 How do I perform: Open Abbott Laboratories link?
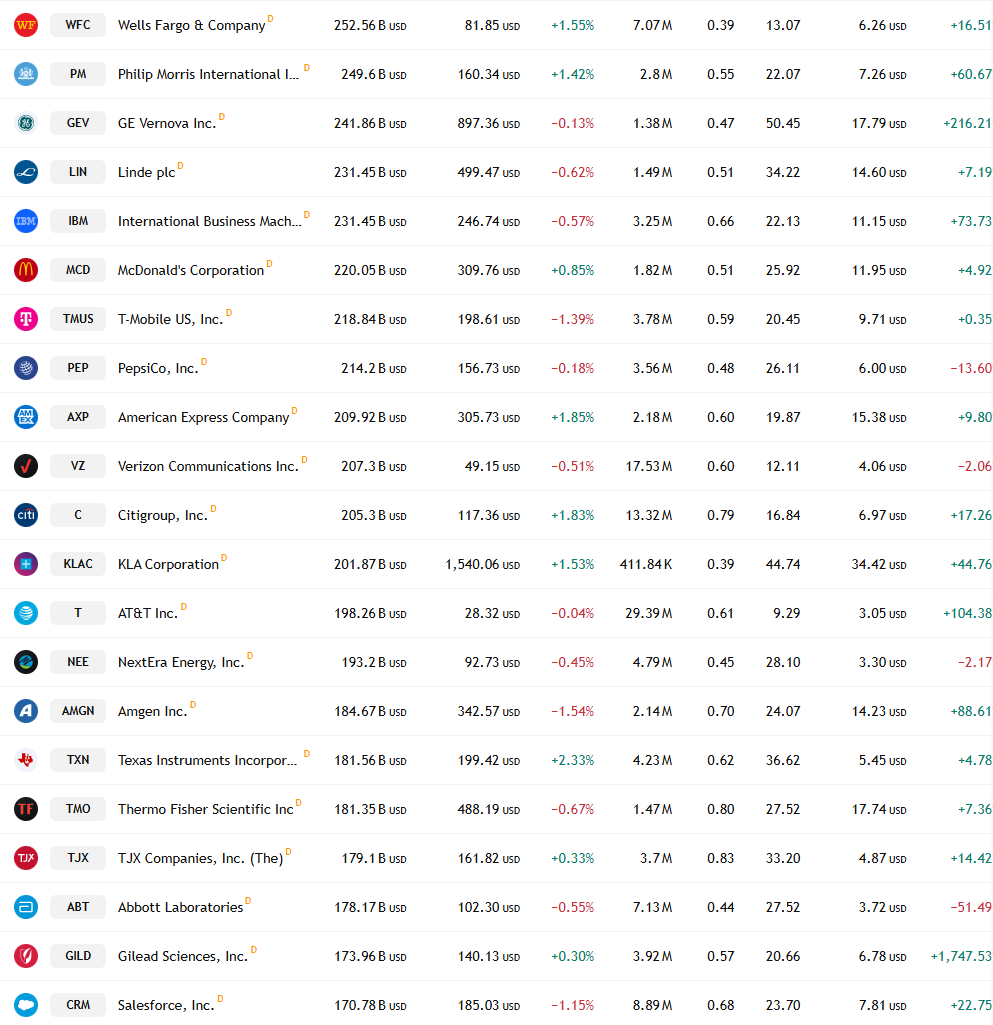coord(180,908)
